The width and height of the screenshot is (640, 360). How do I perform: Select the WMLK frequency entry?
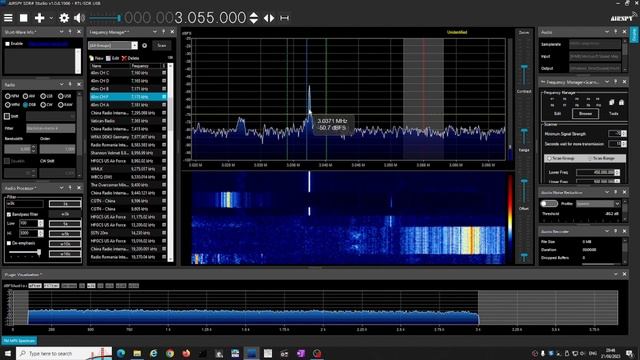point(128,169)
